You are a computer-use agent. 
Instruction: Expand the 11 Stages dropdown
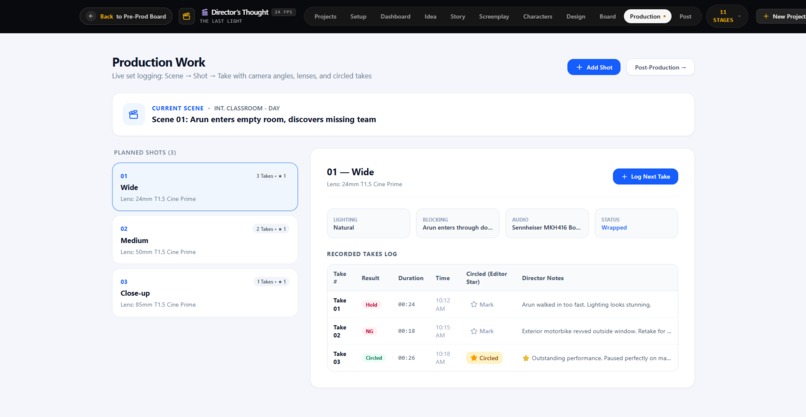coord(727,16)
